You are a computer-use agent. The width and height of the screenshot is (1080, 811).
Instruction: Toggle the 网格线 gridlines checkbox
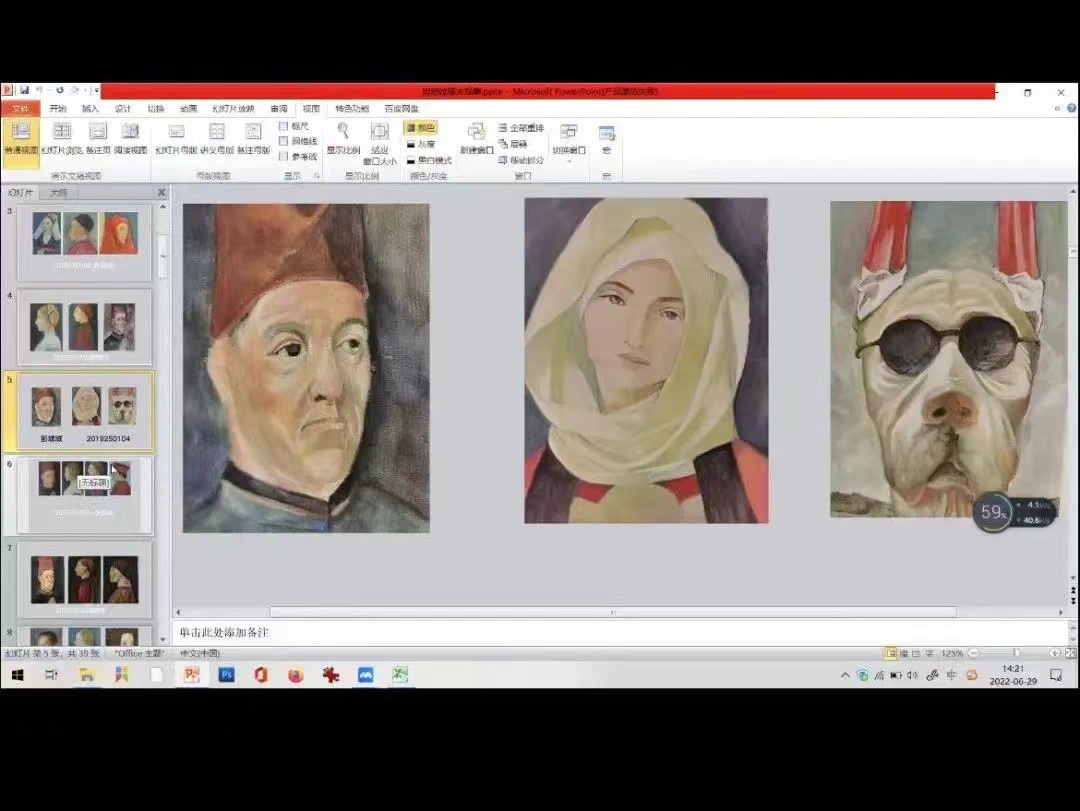coord(284,141)
